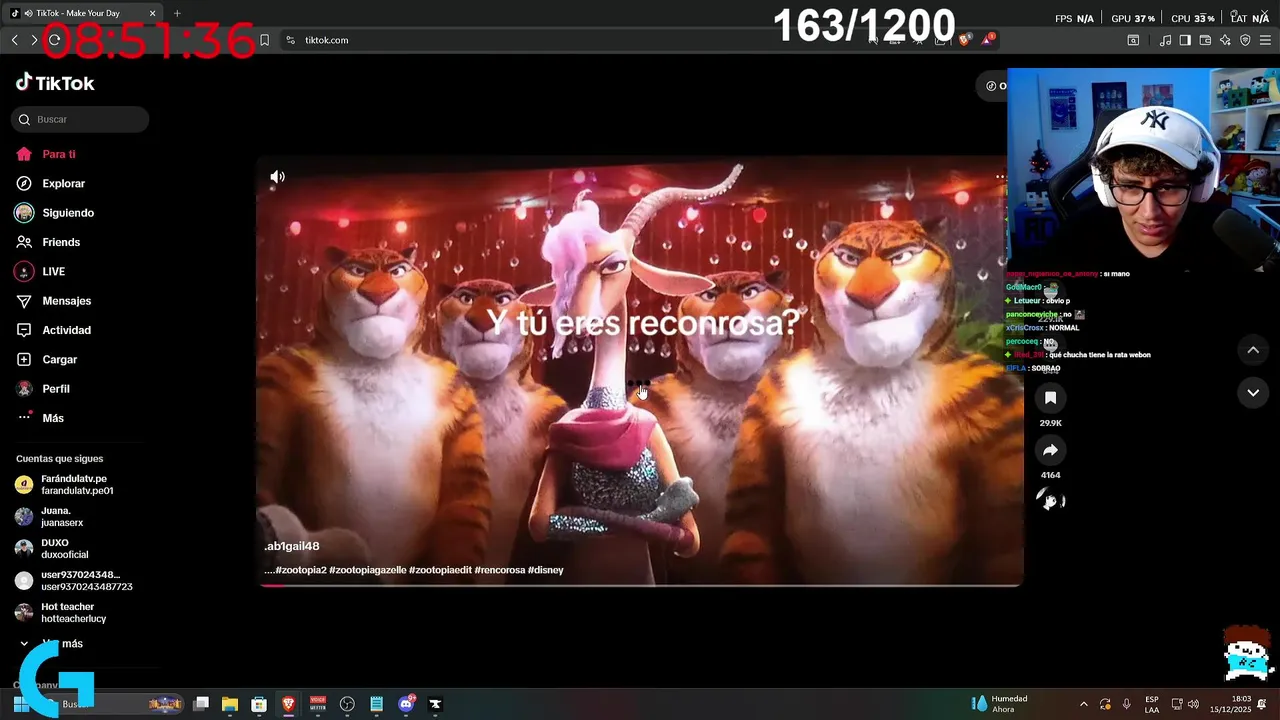Seek along the video progress bar

point(640,585)
